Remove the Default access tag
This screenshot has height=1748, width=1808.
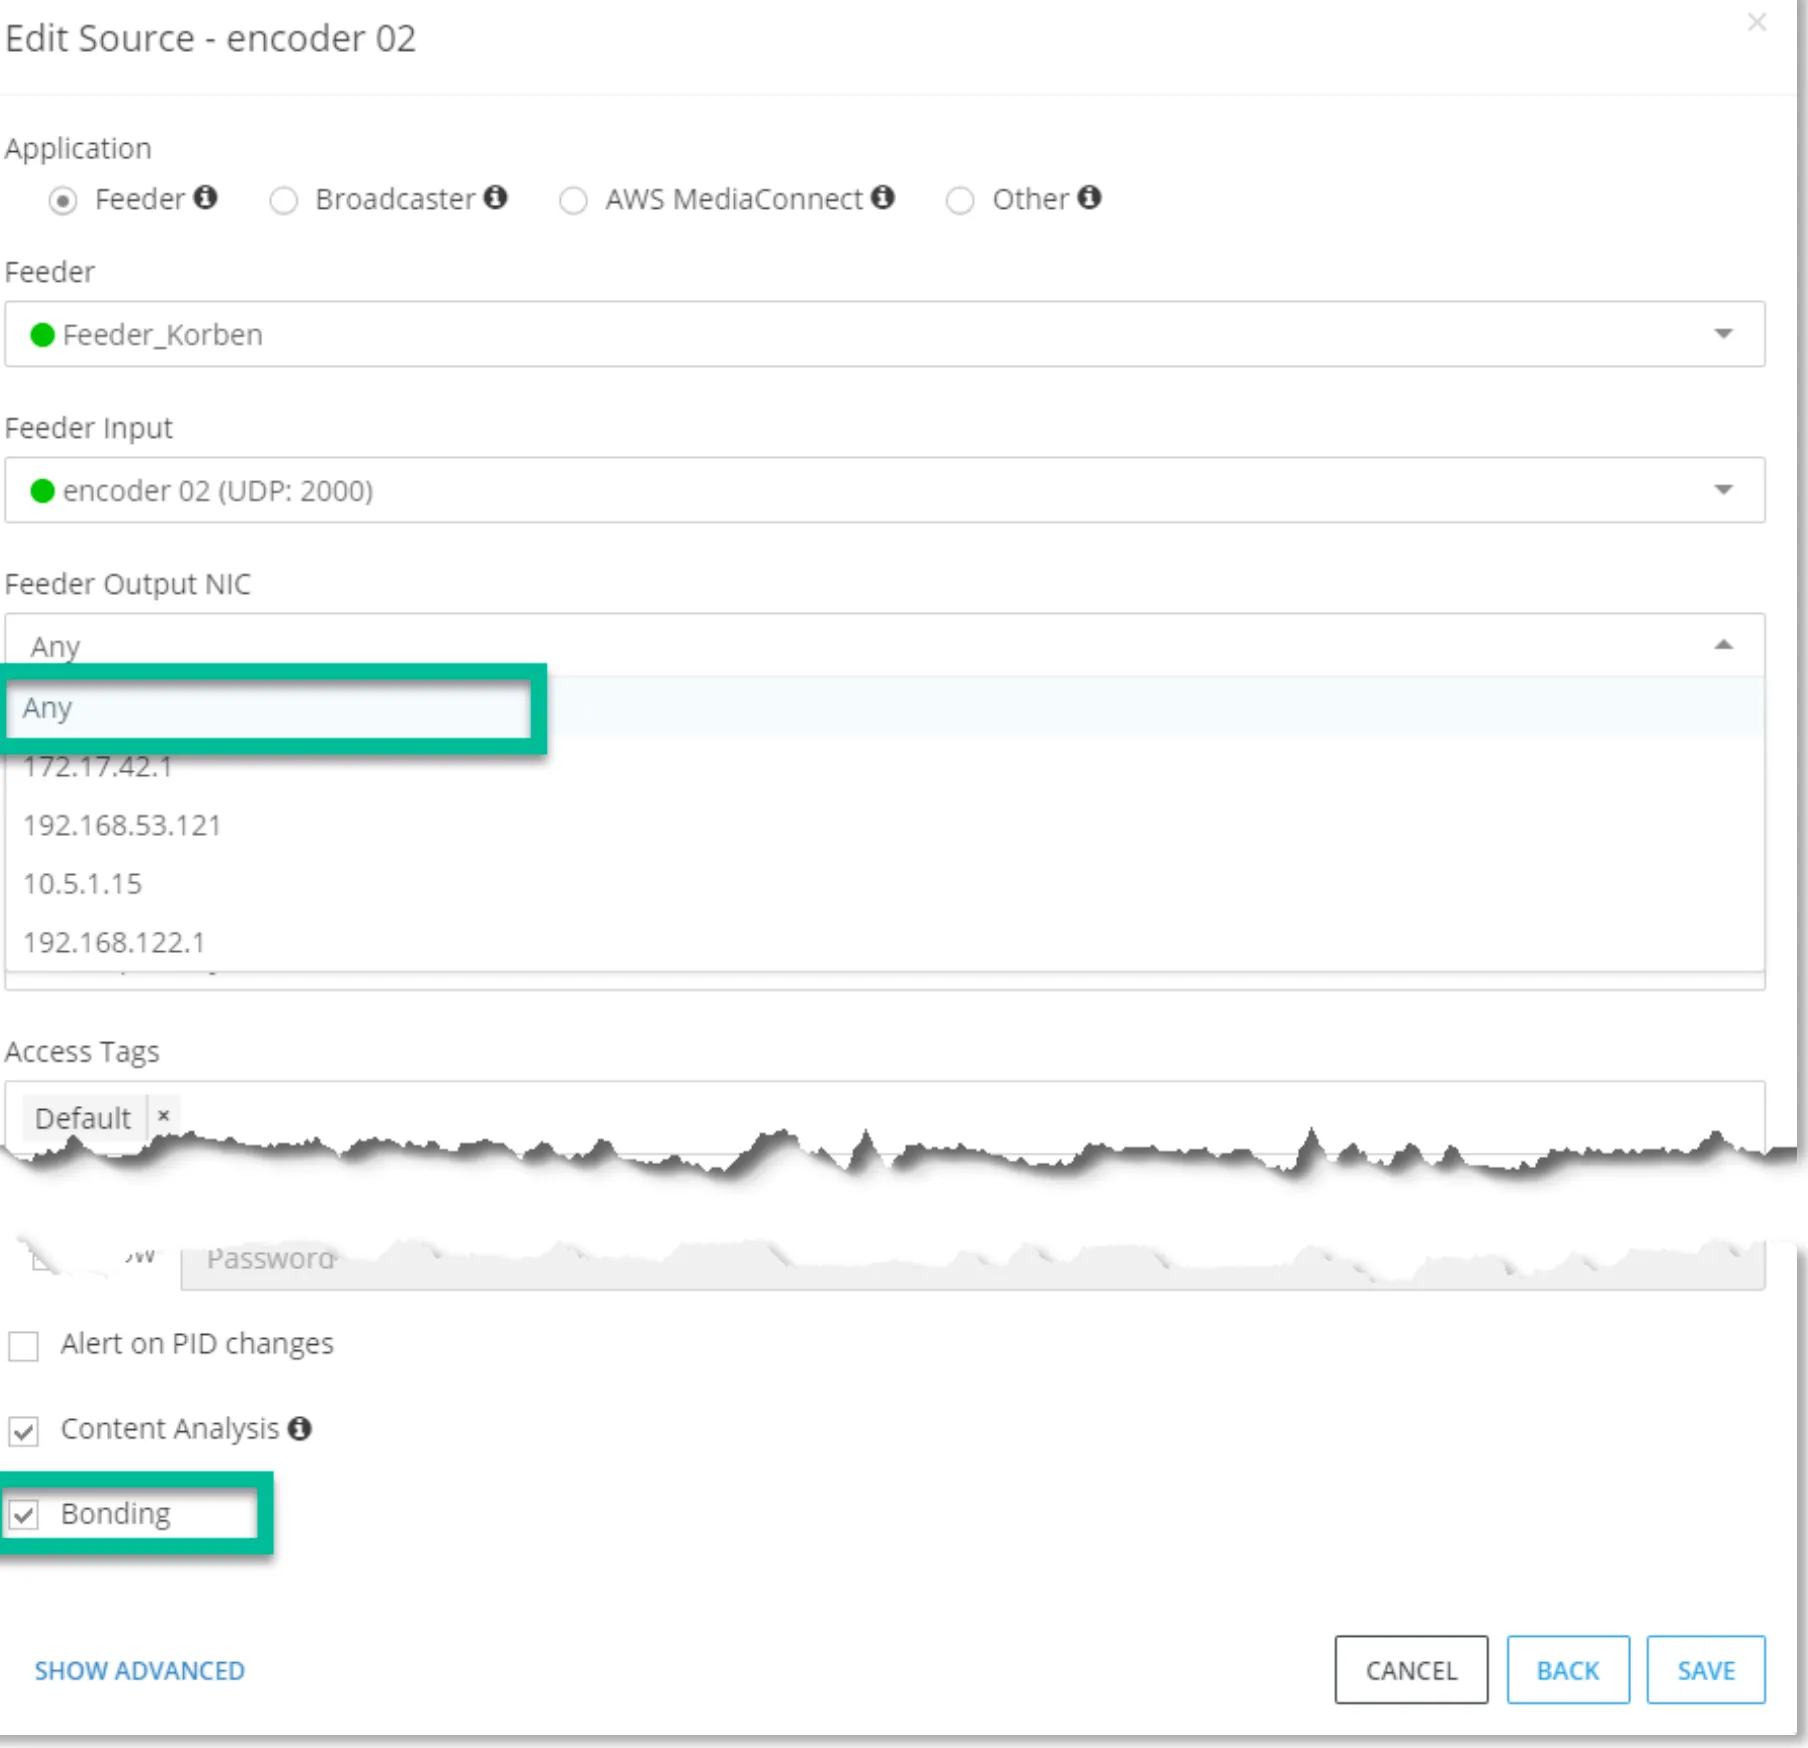click(164, 1115)
